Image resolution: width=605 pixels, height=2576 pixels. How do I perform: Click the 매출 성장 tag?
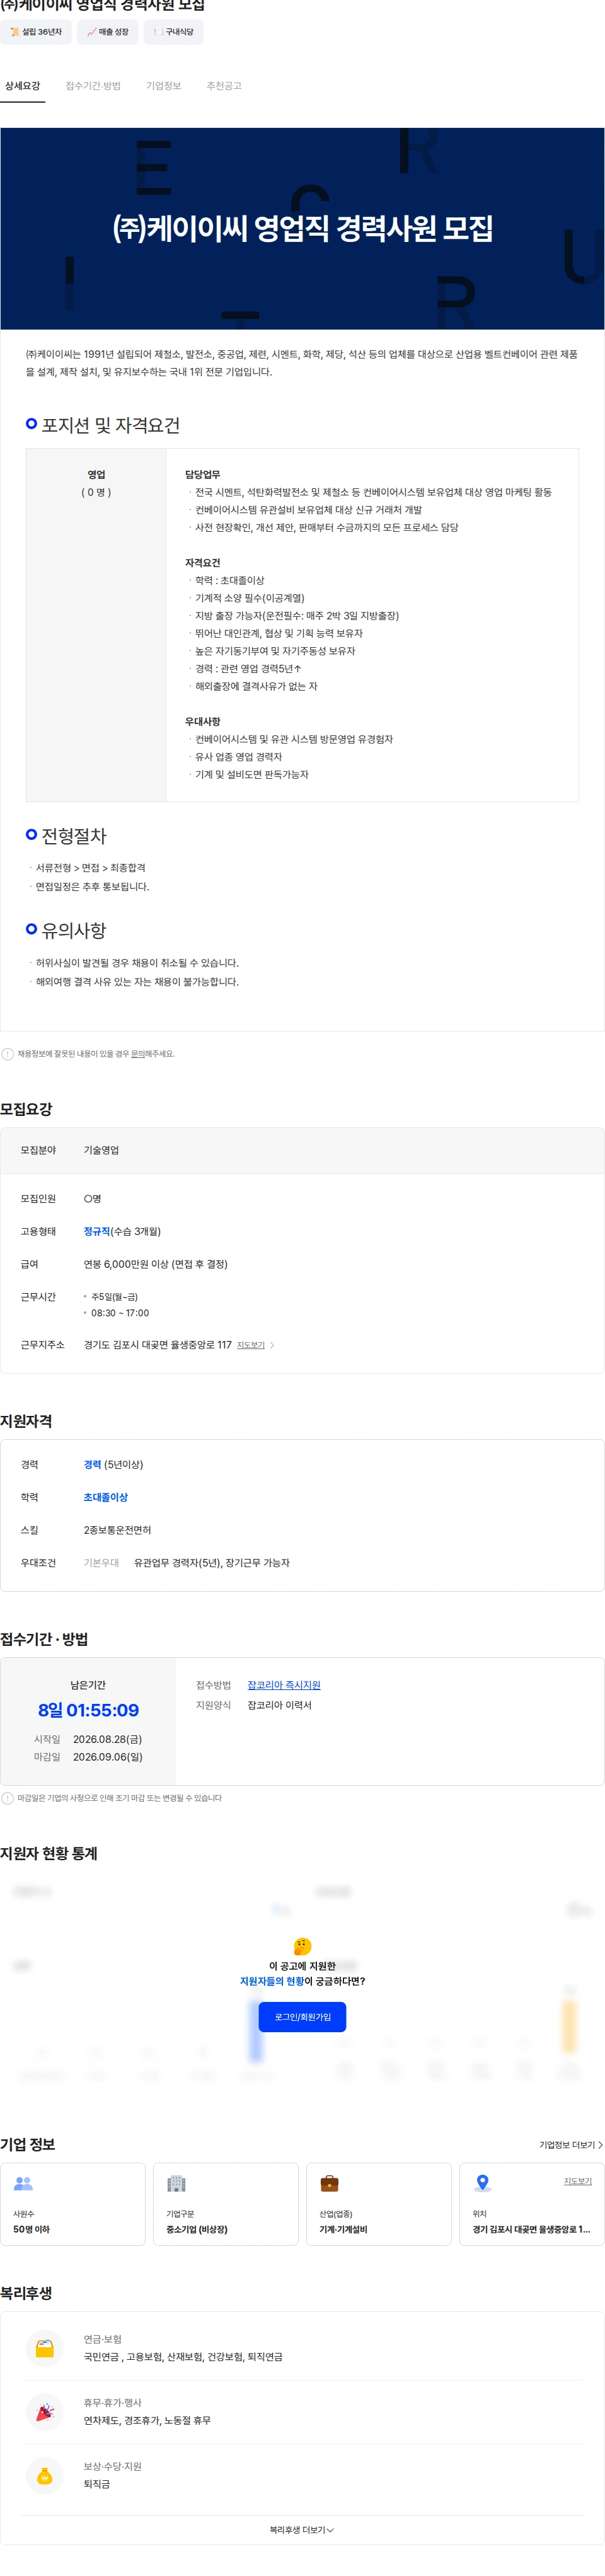pos(108,32)
